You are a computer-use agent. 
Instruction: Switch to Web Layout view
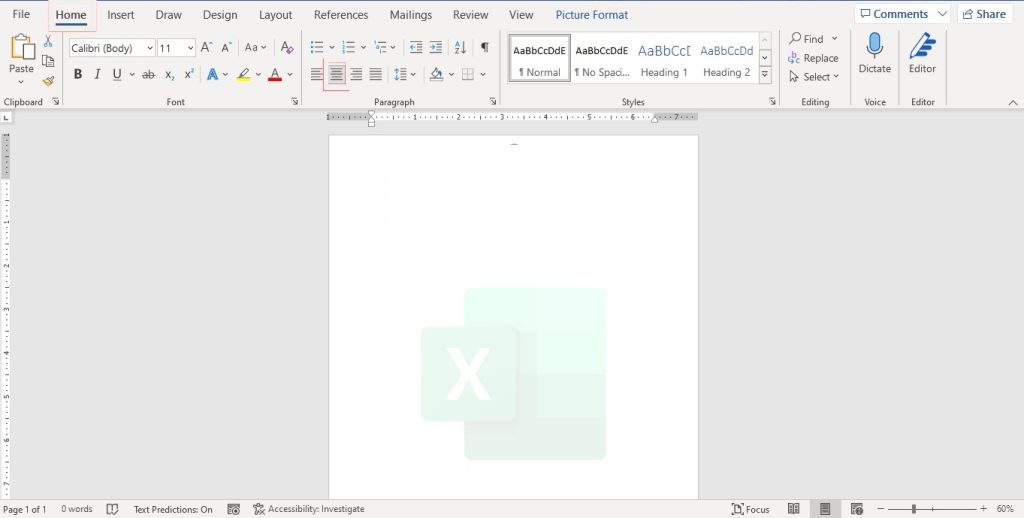857,509
